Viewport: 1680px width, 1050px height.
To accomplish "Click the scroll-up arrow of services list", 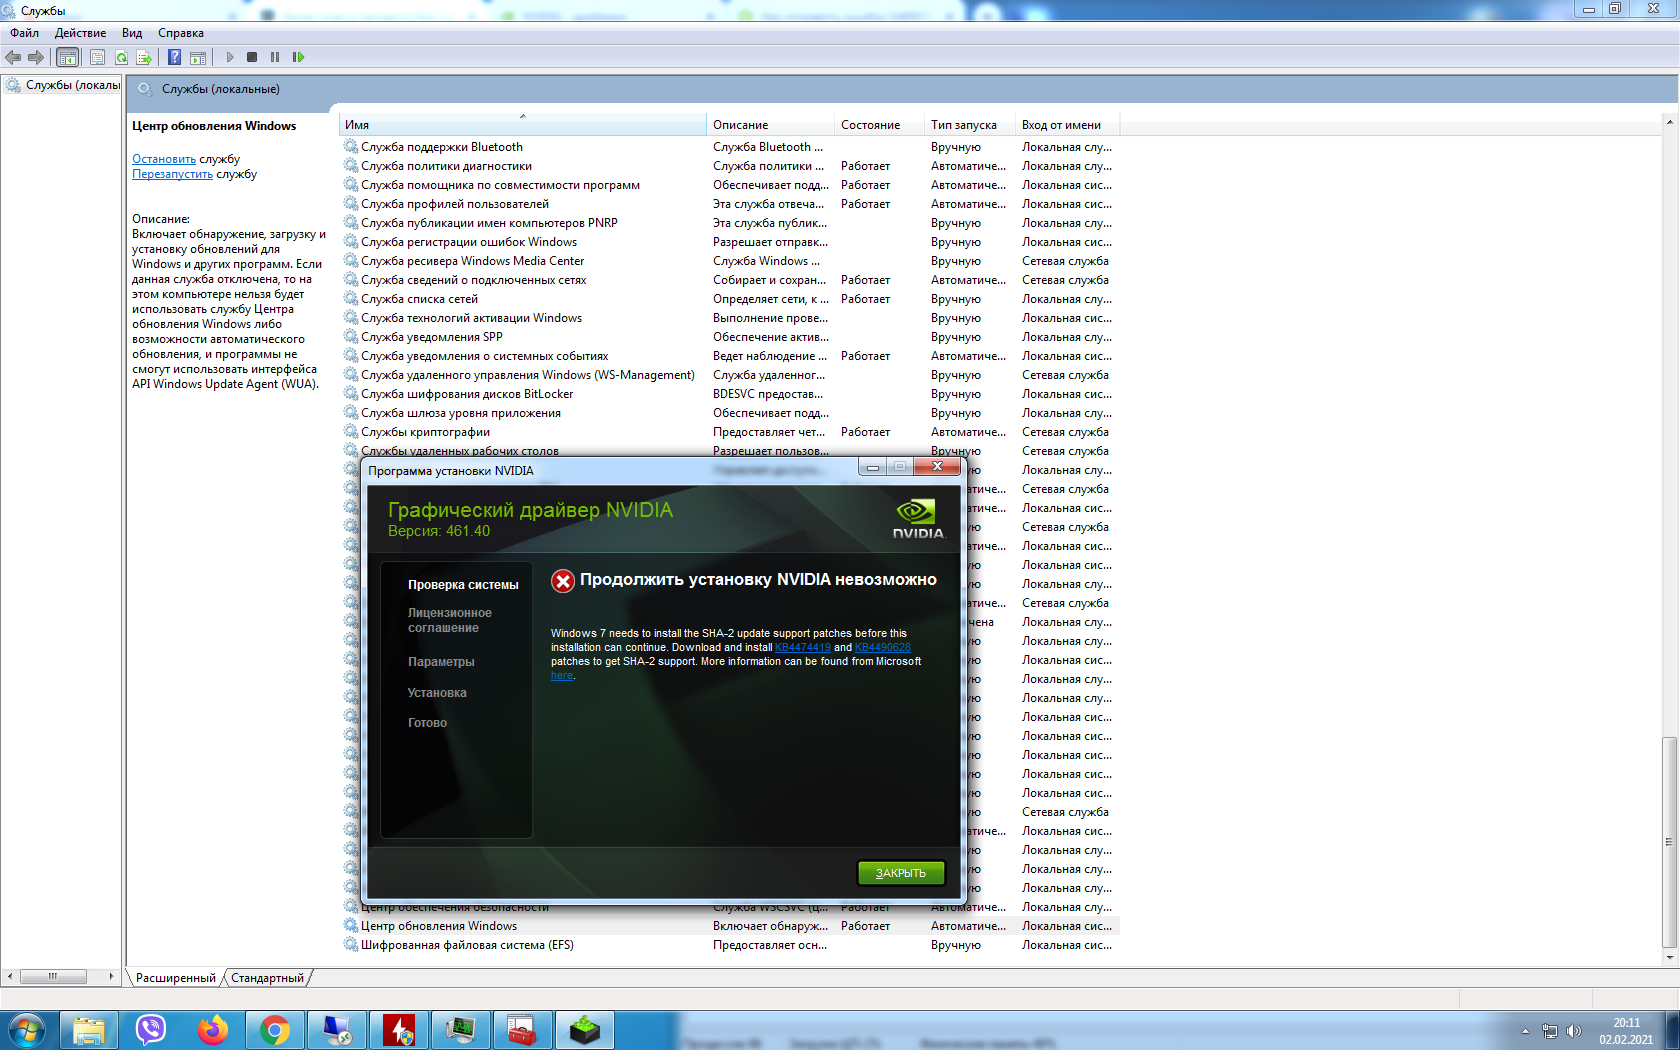I will point(1668,122).
